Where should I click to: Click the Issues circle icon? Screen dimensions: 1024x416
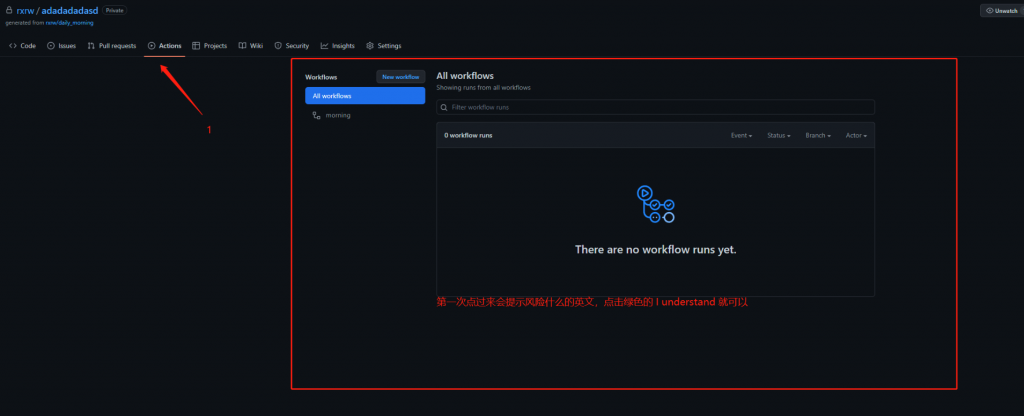51,46
